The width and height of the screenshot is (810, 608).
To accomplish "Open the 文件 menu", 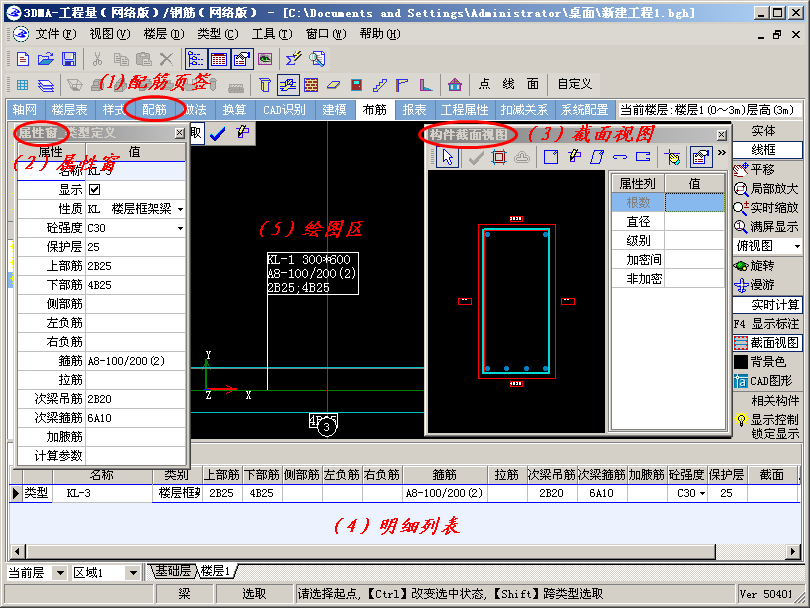I will click(55, 34).
